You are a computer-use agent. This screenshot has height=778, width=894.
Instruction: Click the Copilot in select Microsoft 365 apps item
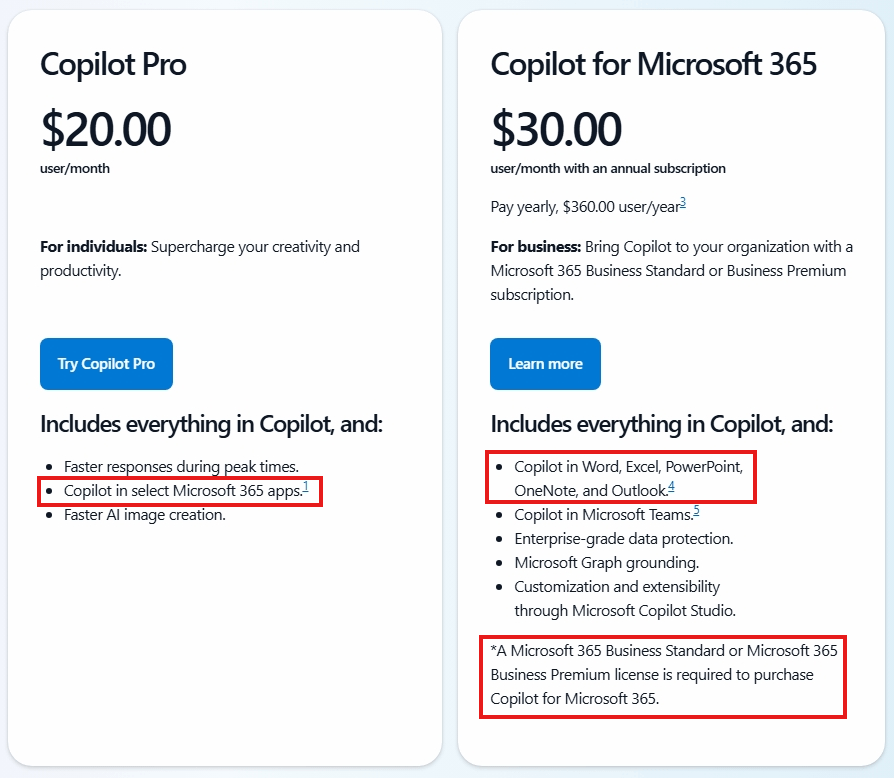pos(183,491)
